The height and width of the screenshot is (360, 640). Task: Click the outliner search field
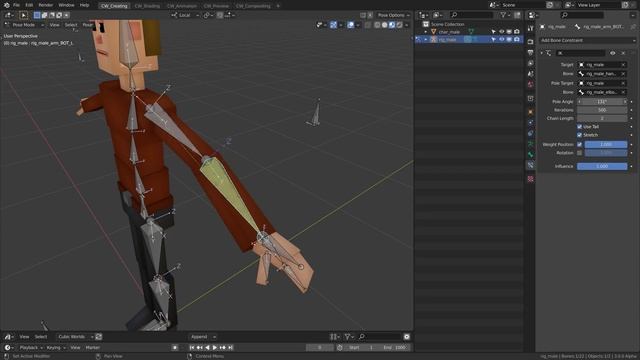point(471,15)
